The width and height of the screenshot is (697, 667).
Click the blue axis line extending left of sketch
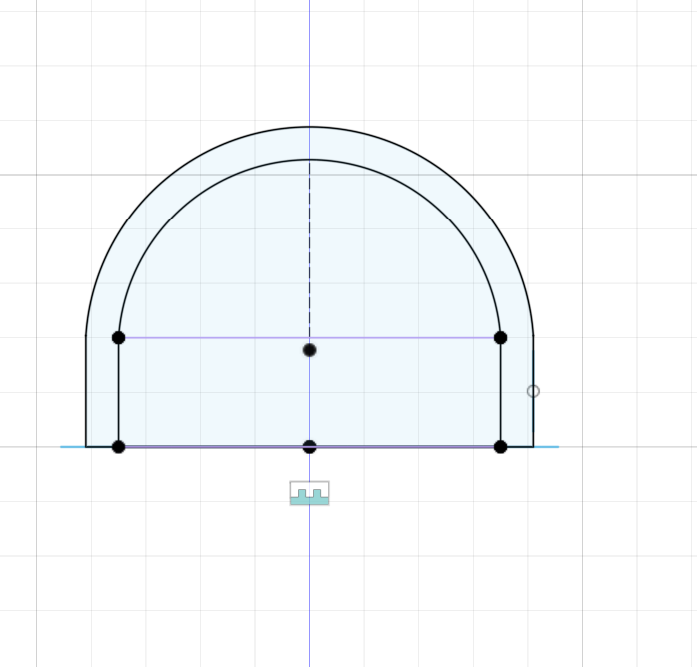pos(72,447)
